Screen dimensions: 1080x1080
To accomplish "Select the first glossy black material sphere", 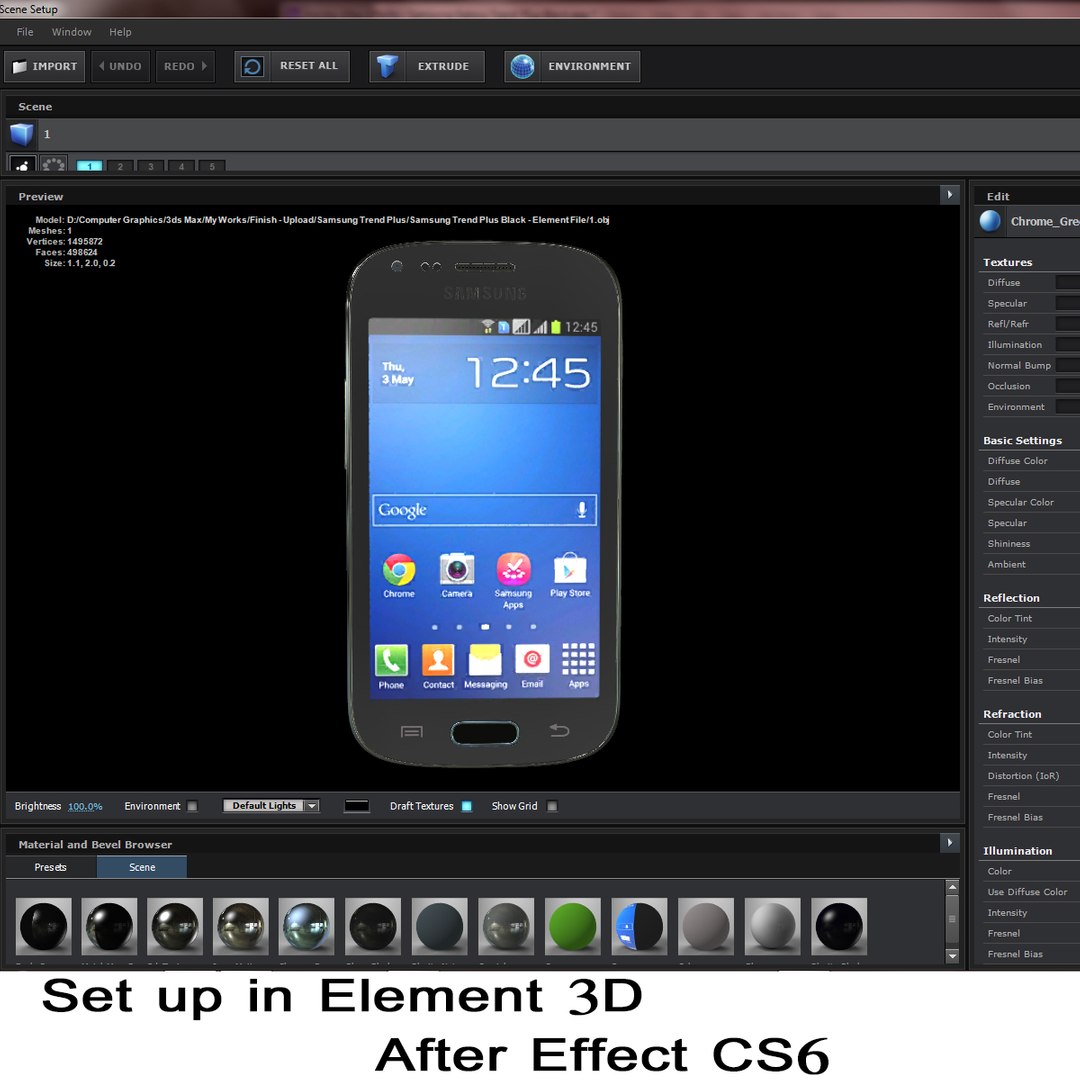I will [43, 926].
